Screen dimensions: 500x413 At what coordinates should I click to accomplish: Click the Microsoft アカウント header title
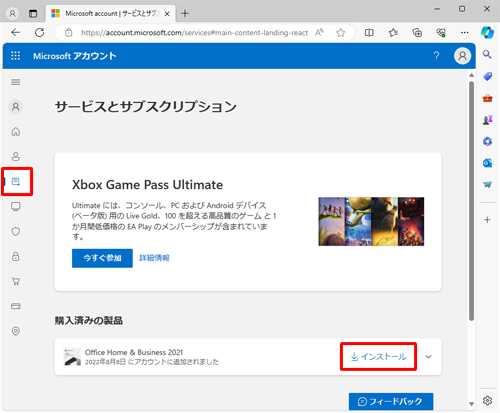coord(75,56)
